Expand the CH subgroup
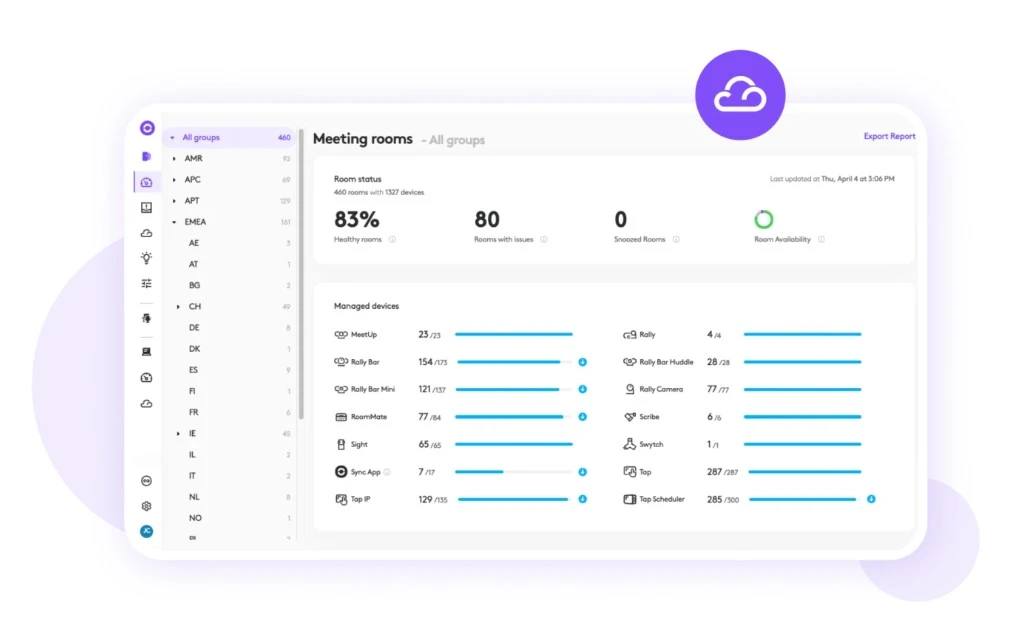The image size is (1015, 635). click(179, 307)
